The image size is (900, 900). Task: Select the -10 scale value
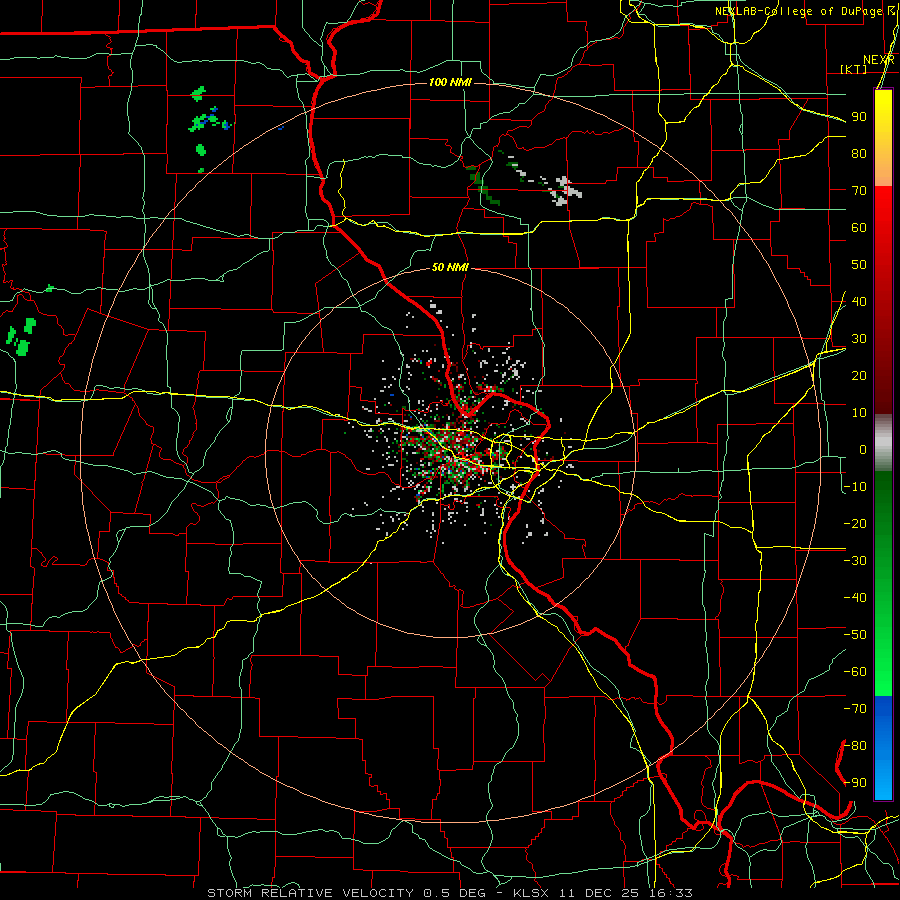point(855,487)
